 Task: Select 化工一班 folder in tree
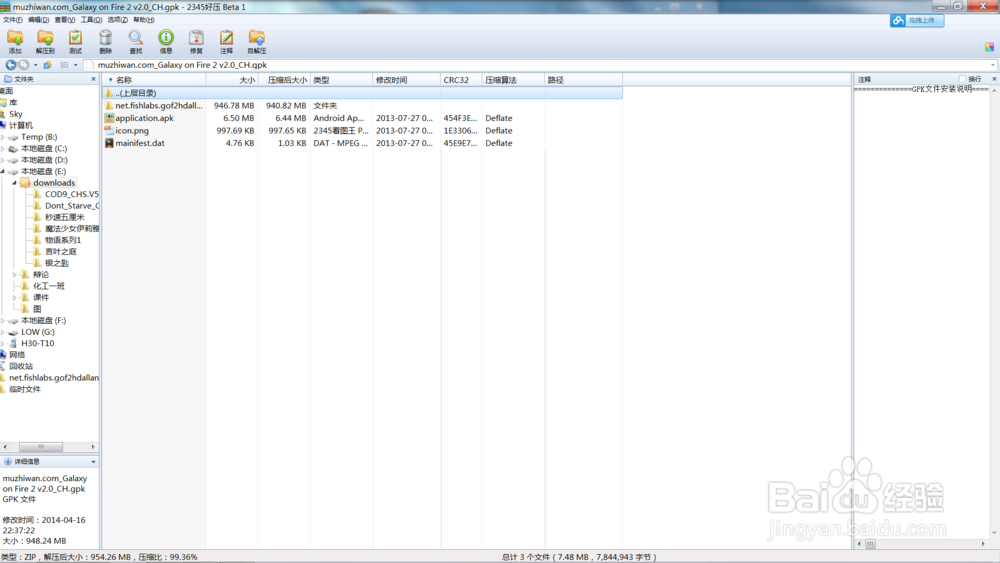pos(43,286)
